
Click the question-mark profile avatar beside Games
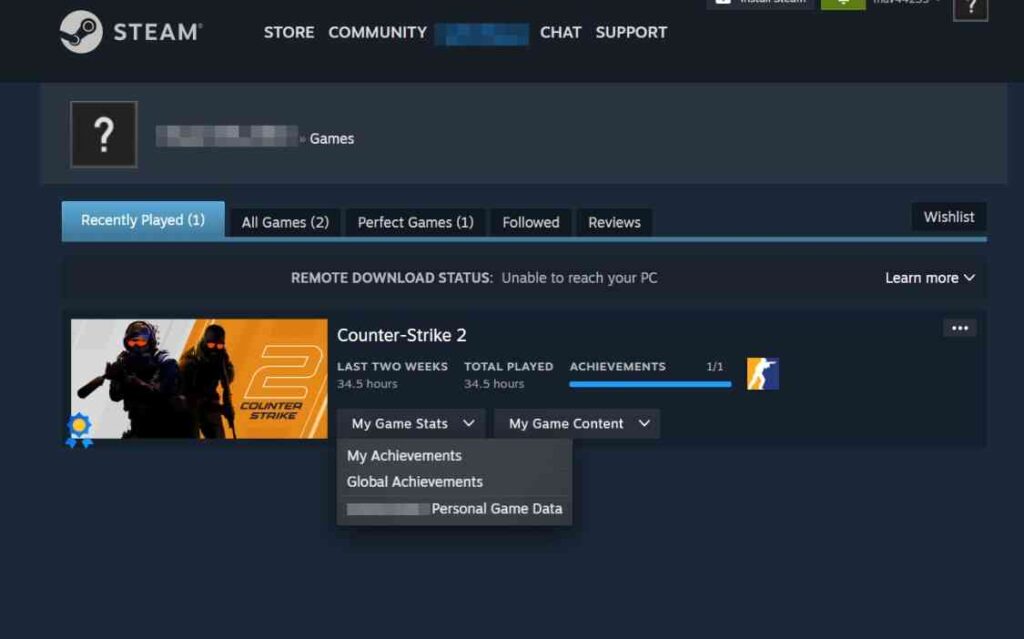pos(104,135)
